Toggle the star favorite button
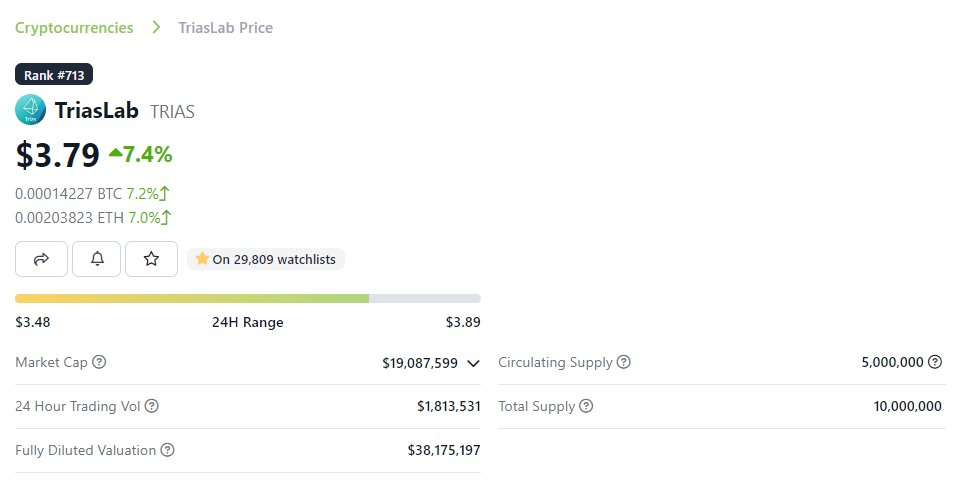Screen dimensions: 955x498 [x=151, y=259]
